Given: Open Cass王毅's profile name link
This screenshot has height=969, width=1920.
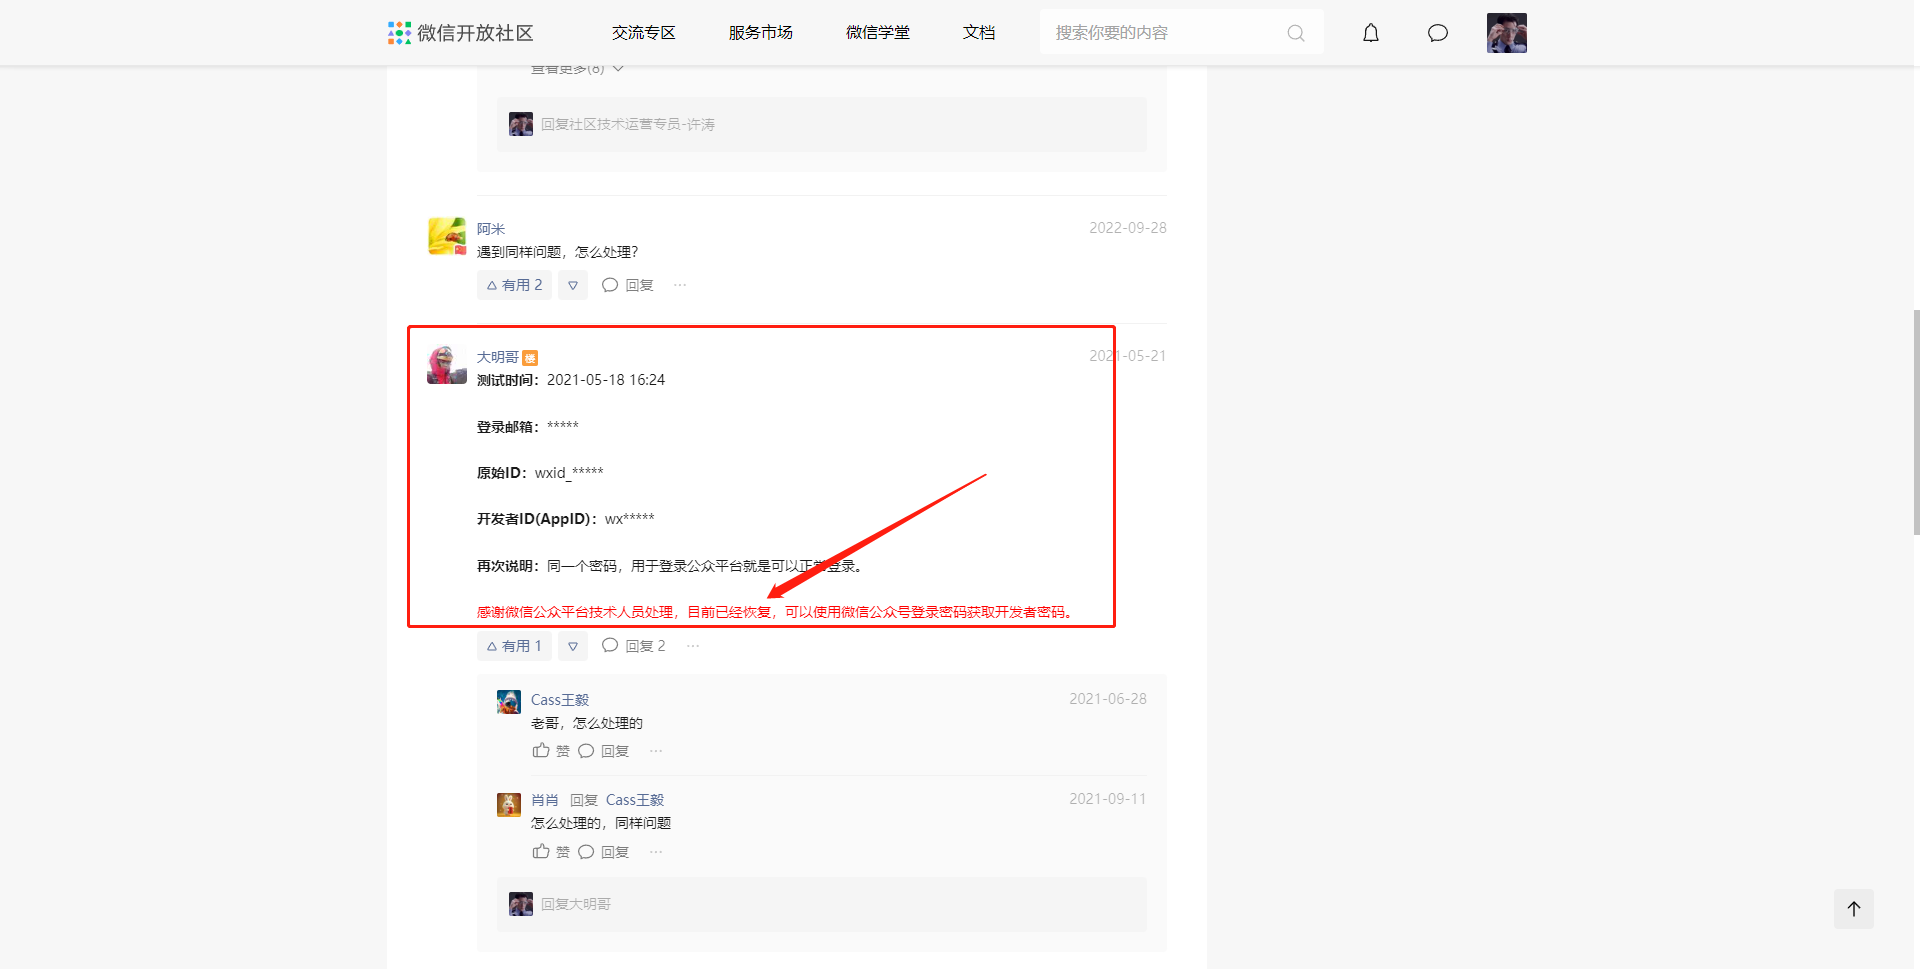Looking at the screenshot, I should (x=560, y=700).
